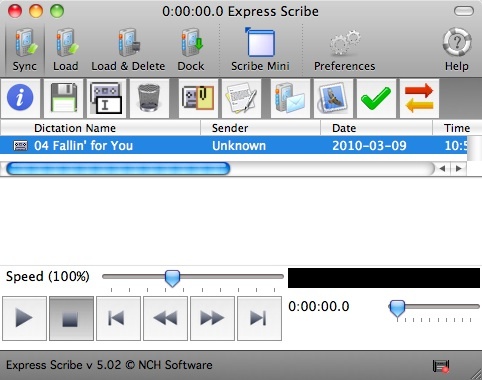Viewport: 482px width, 380px height.
Task: Forward dictation with the recorder envelope icon
Action: click(290, 98)
